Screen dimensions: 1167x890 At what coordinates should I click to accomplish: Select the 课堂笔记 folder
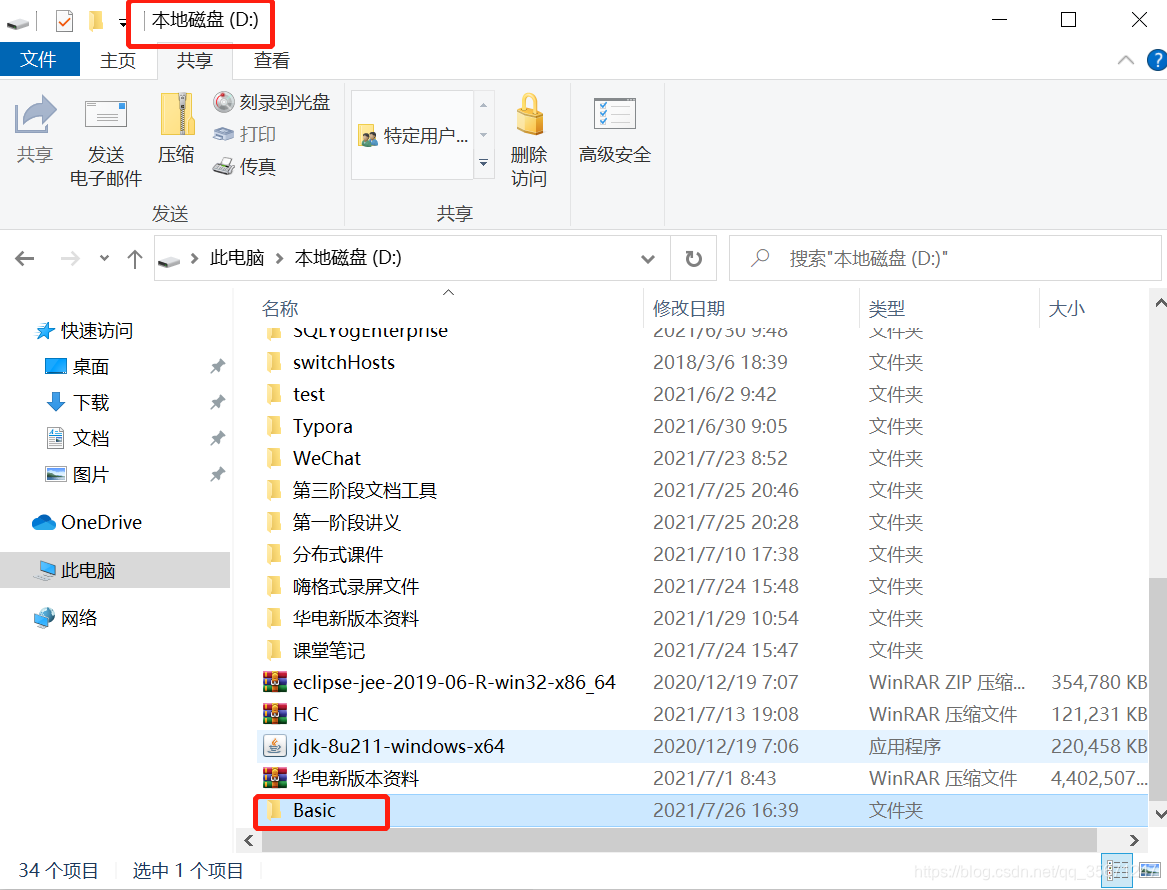point(702,650)
